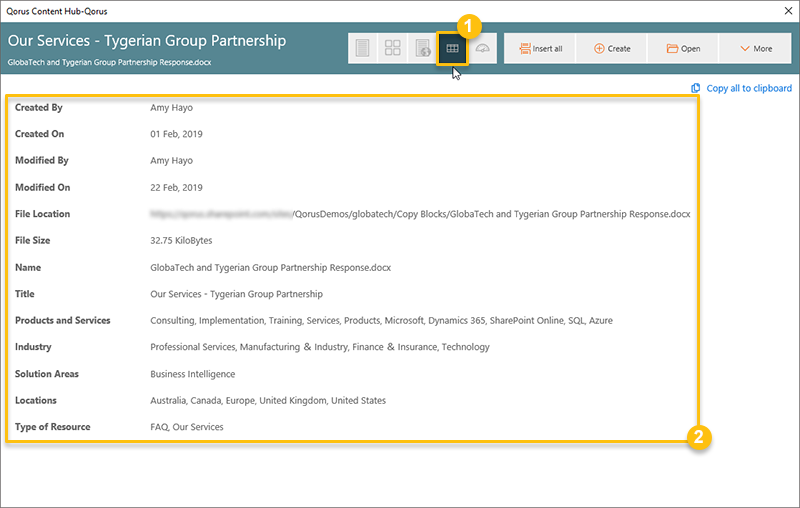Click the File Location path value

(420, 214)
